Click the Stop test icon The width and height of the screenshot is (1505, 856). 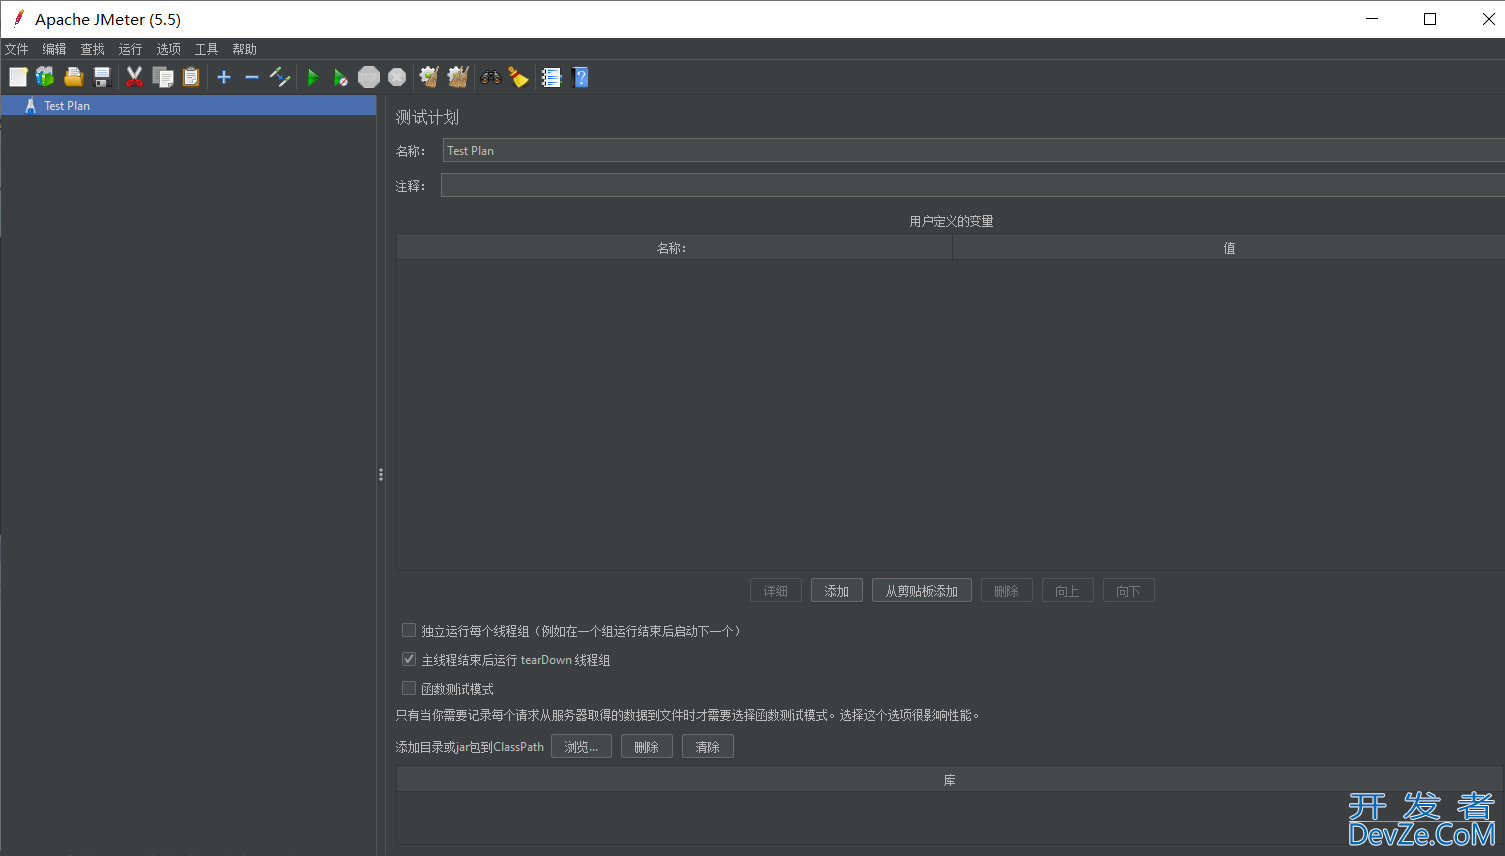[x=369, y=77]
